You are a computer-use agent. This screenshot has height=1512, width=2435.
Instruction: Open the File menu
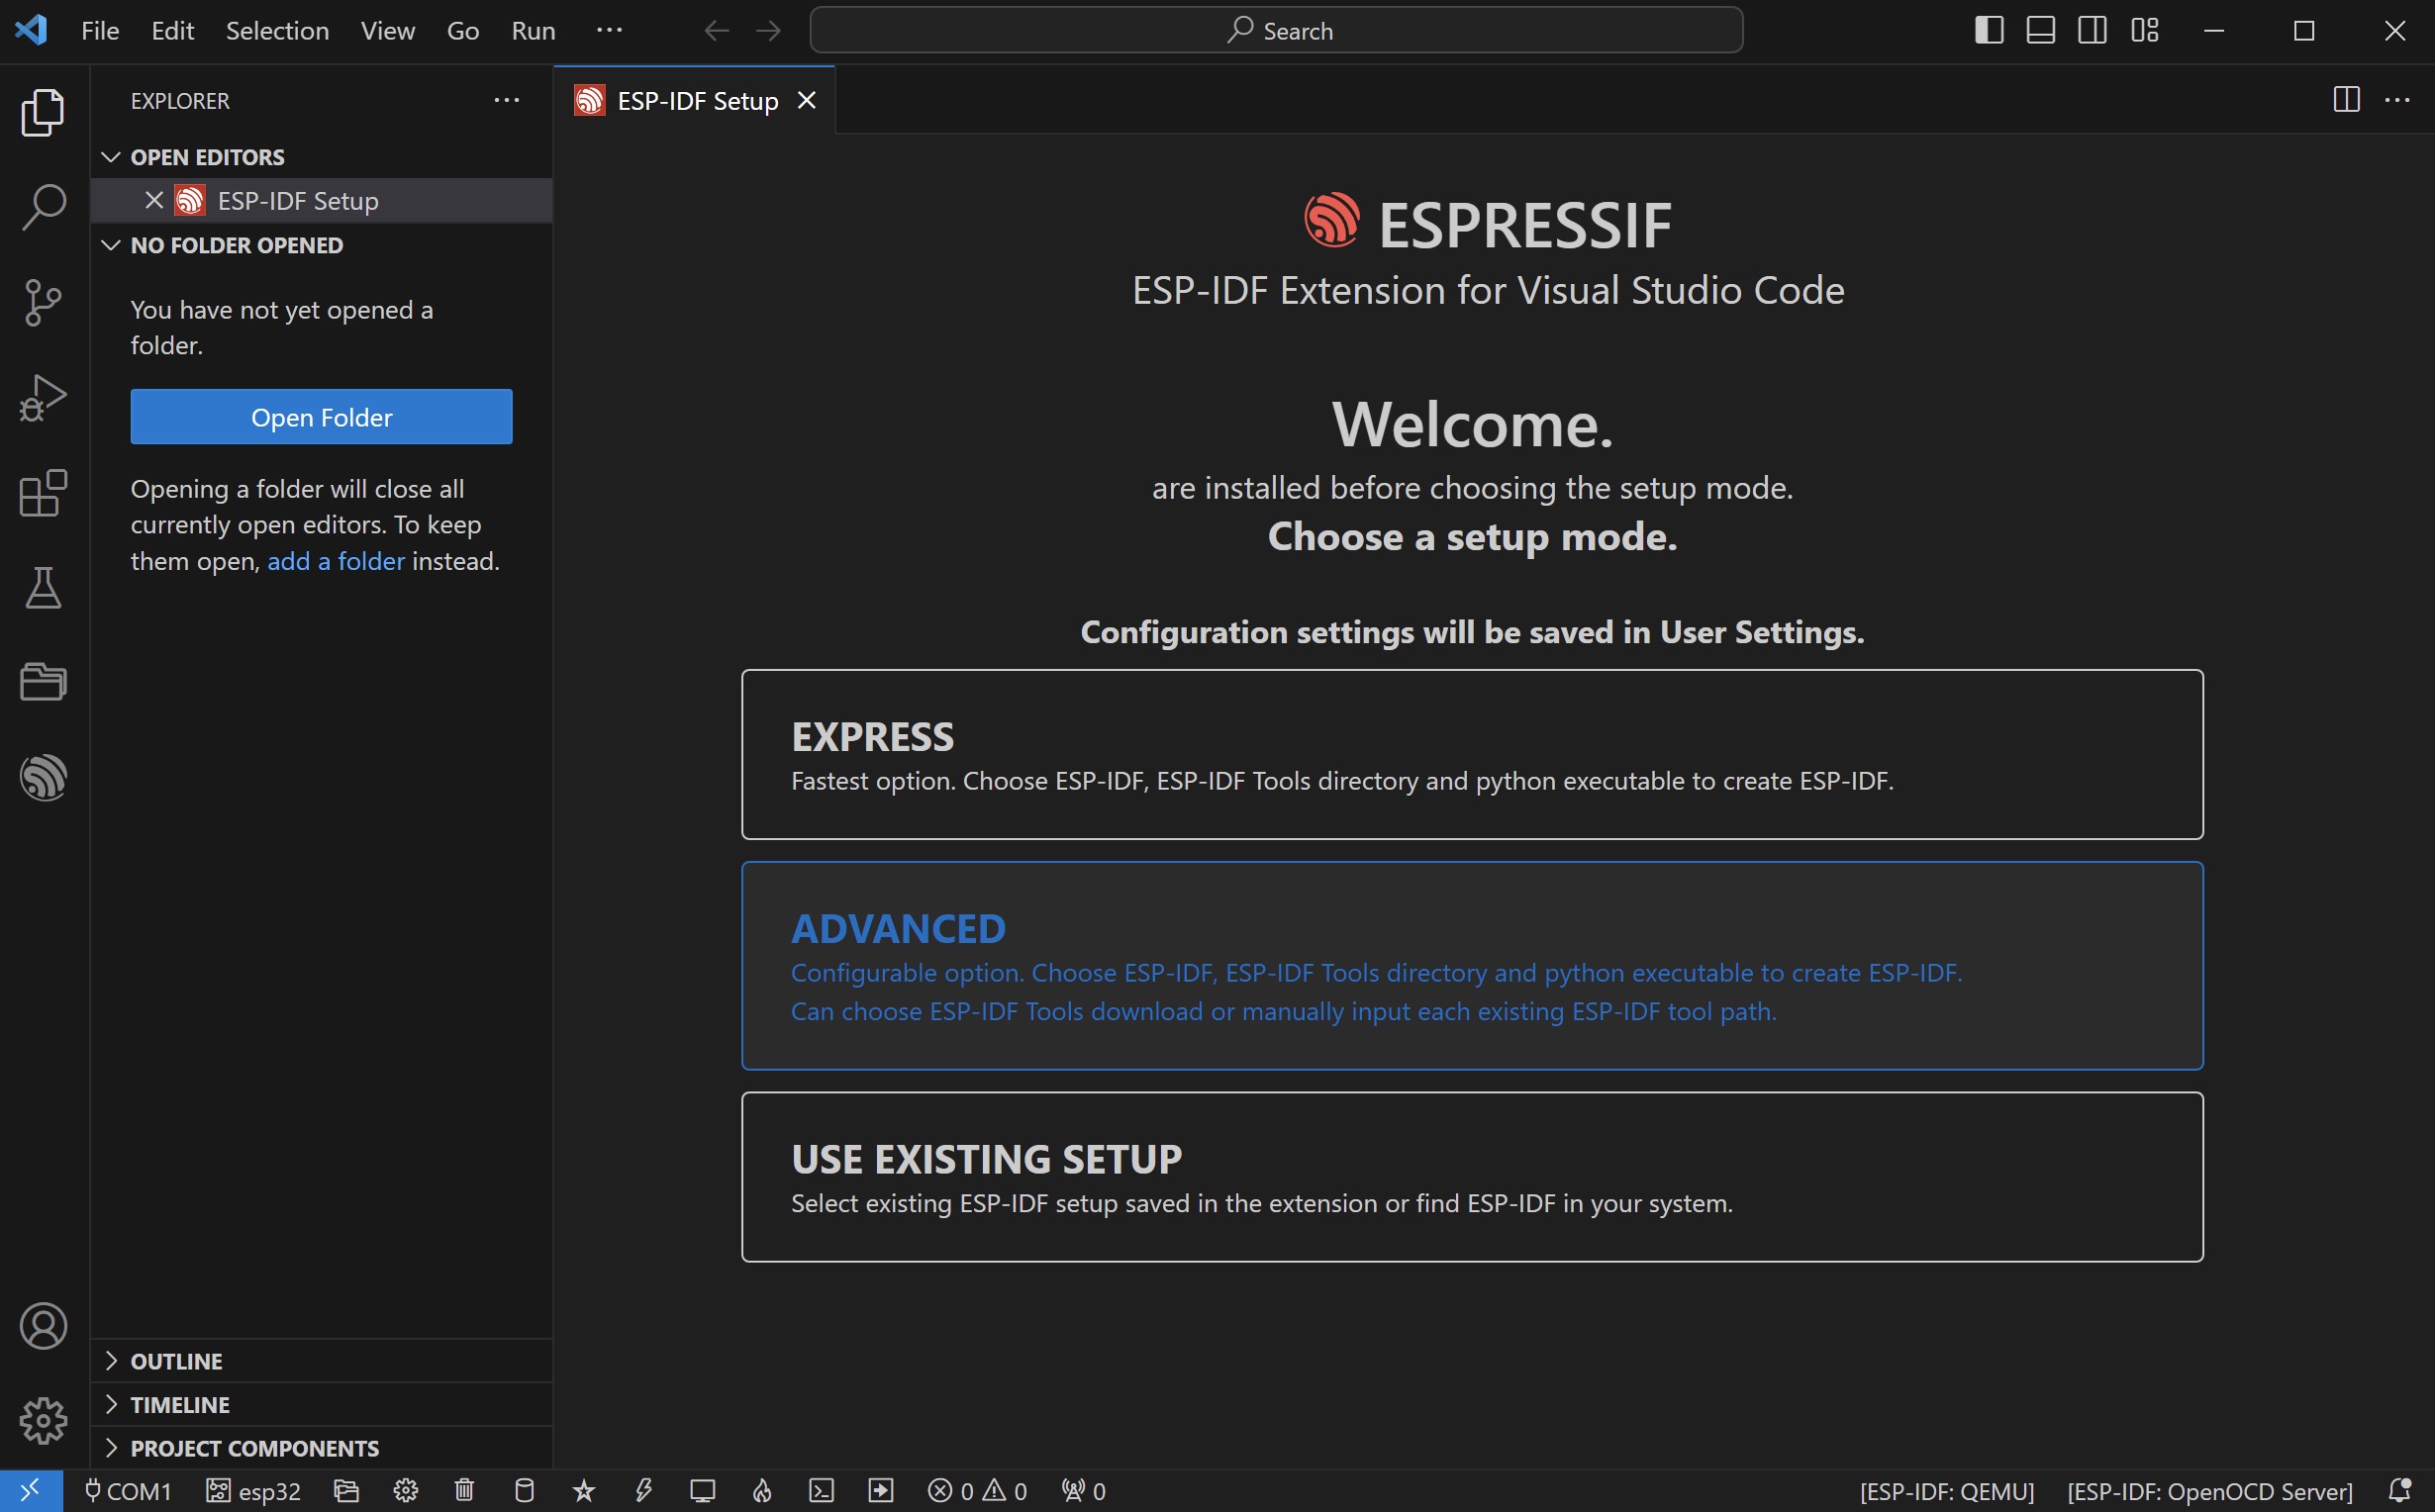(x=100, y=30)
